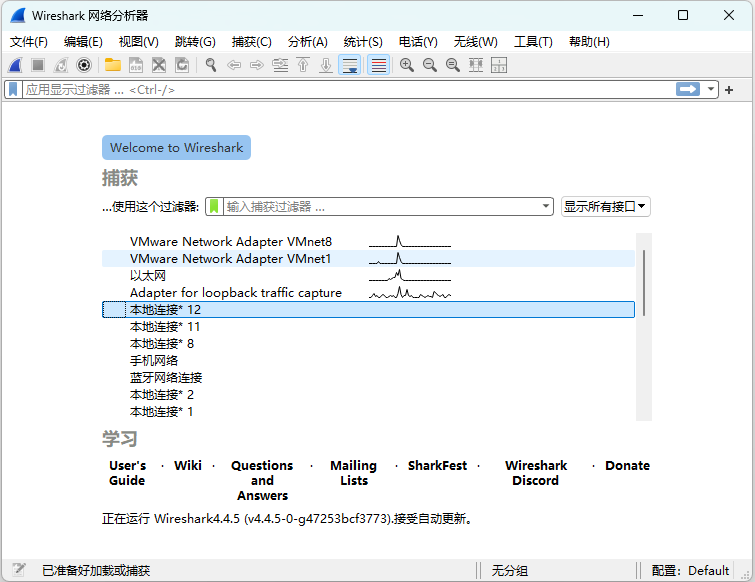Click the green capture filter bookmark icon
The height and width of the screenshot is (582, 755).
pyautogui.click(x=214, y=207)
